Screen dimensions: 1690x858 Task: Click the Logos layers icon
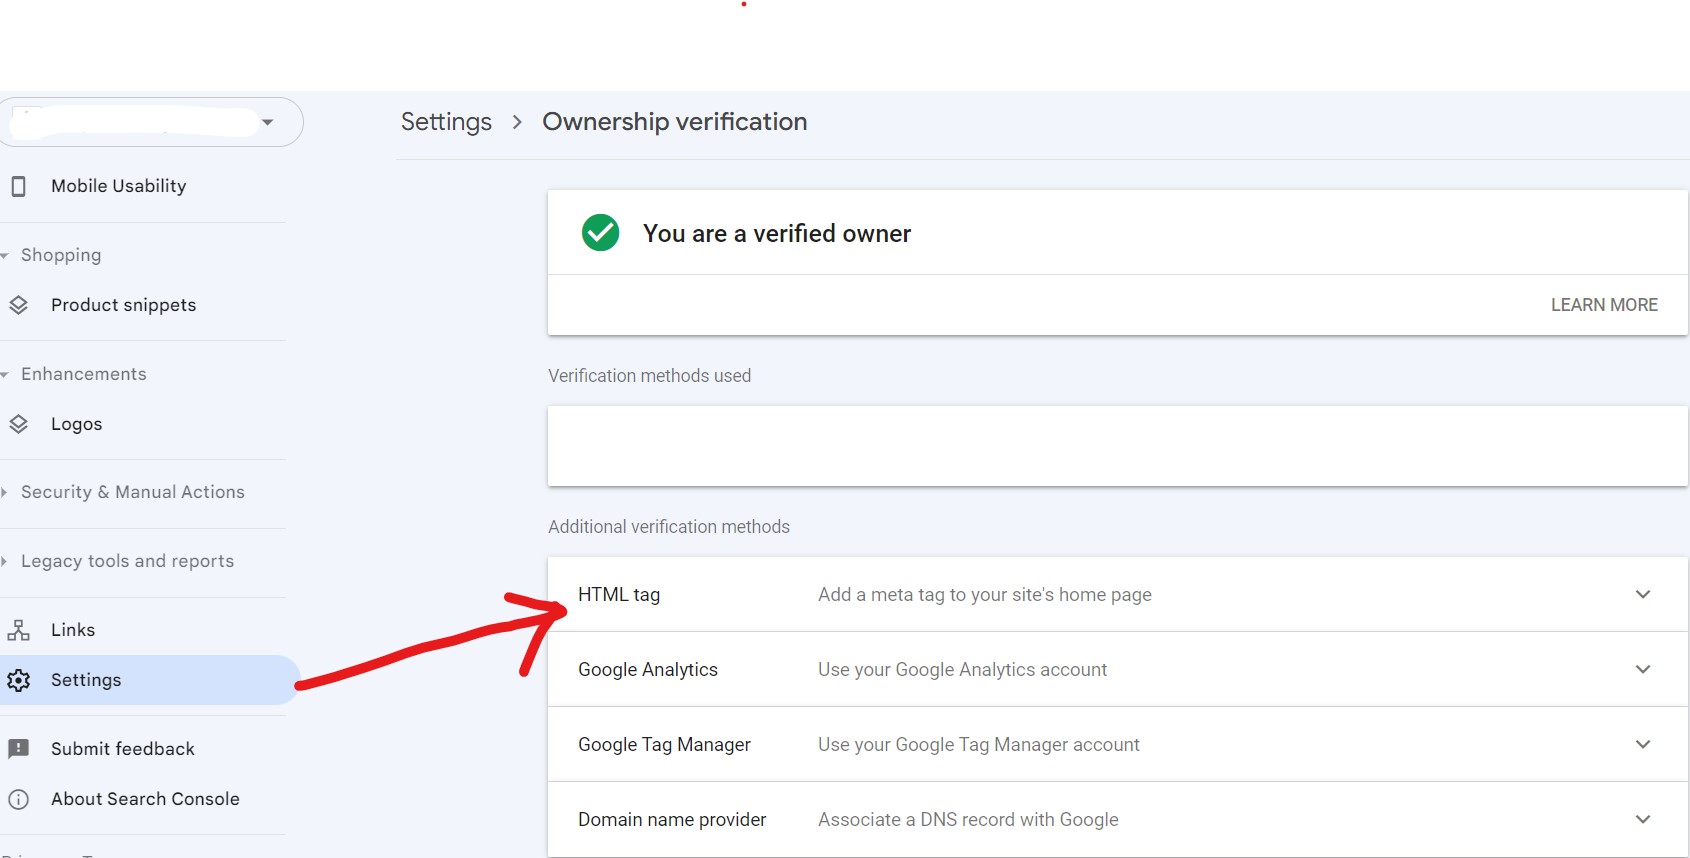pyautogui.click(x=18, y=424)
